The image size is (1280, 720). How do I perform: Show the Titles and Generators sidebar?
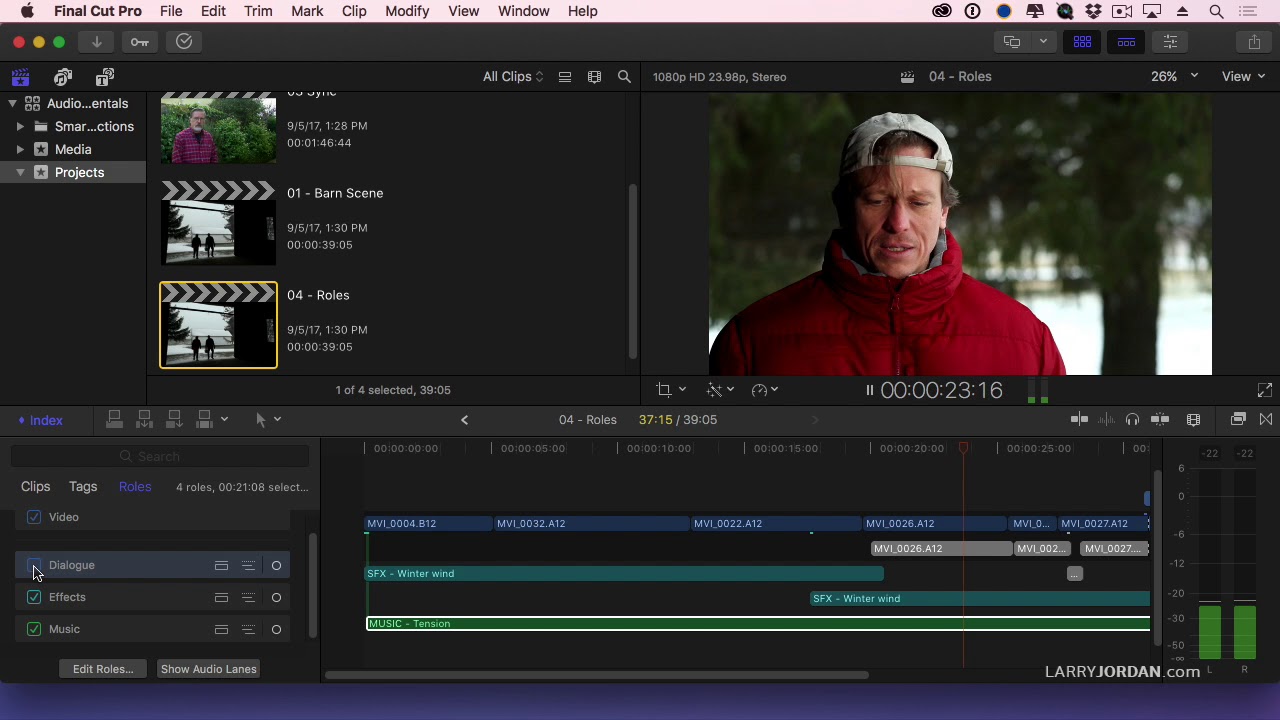coord(105,77)
